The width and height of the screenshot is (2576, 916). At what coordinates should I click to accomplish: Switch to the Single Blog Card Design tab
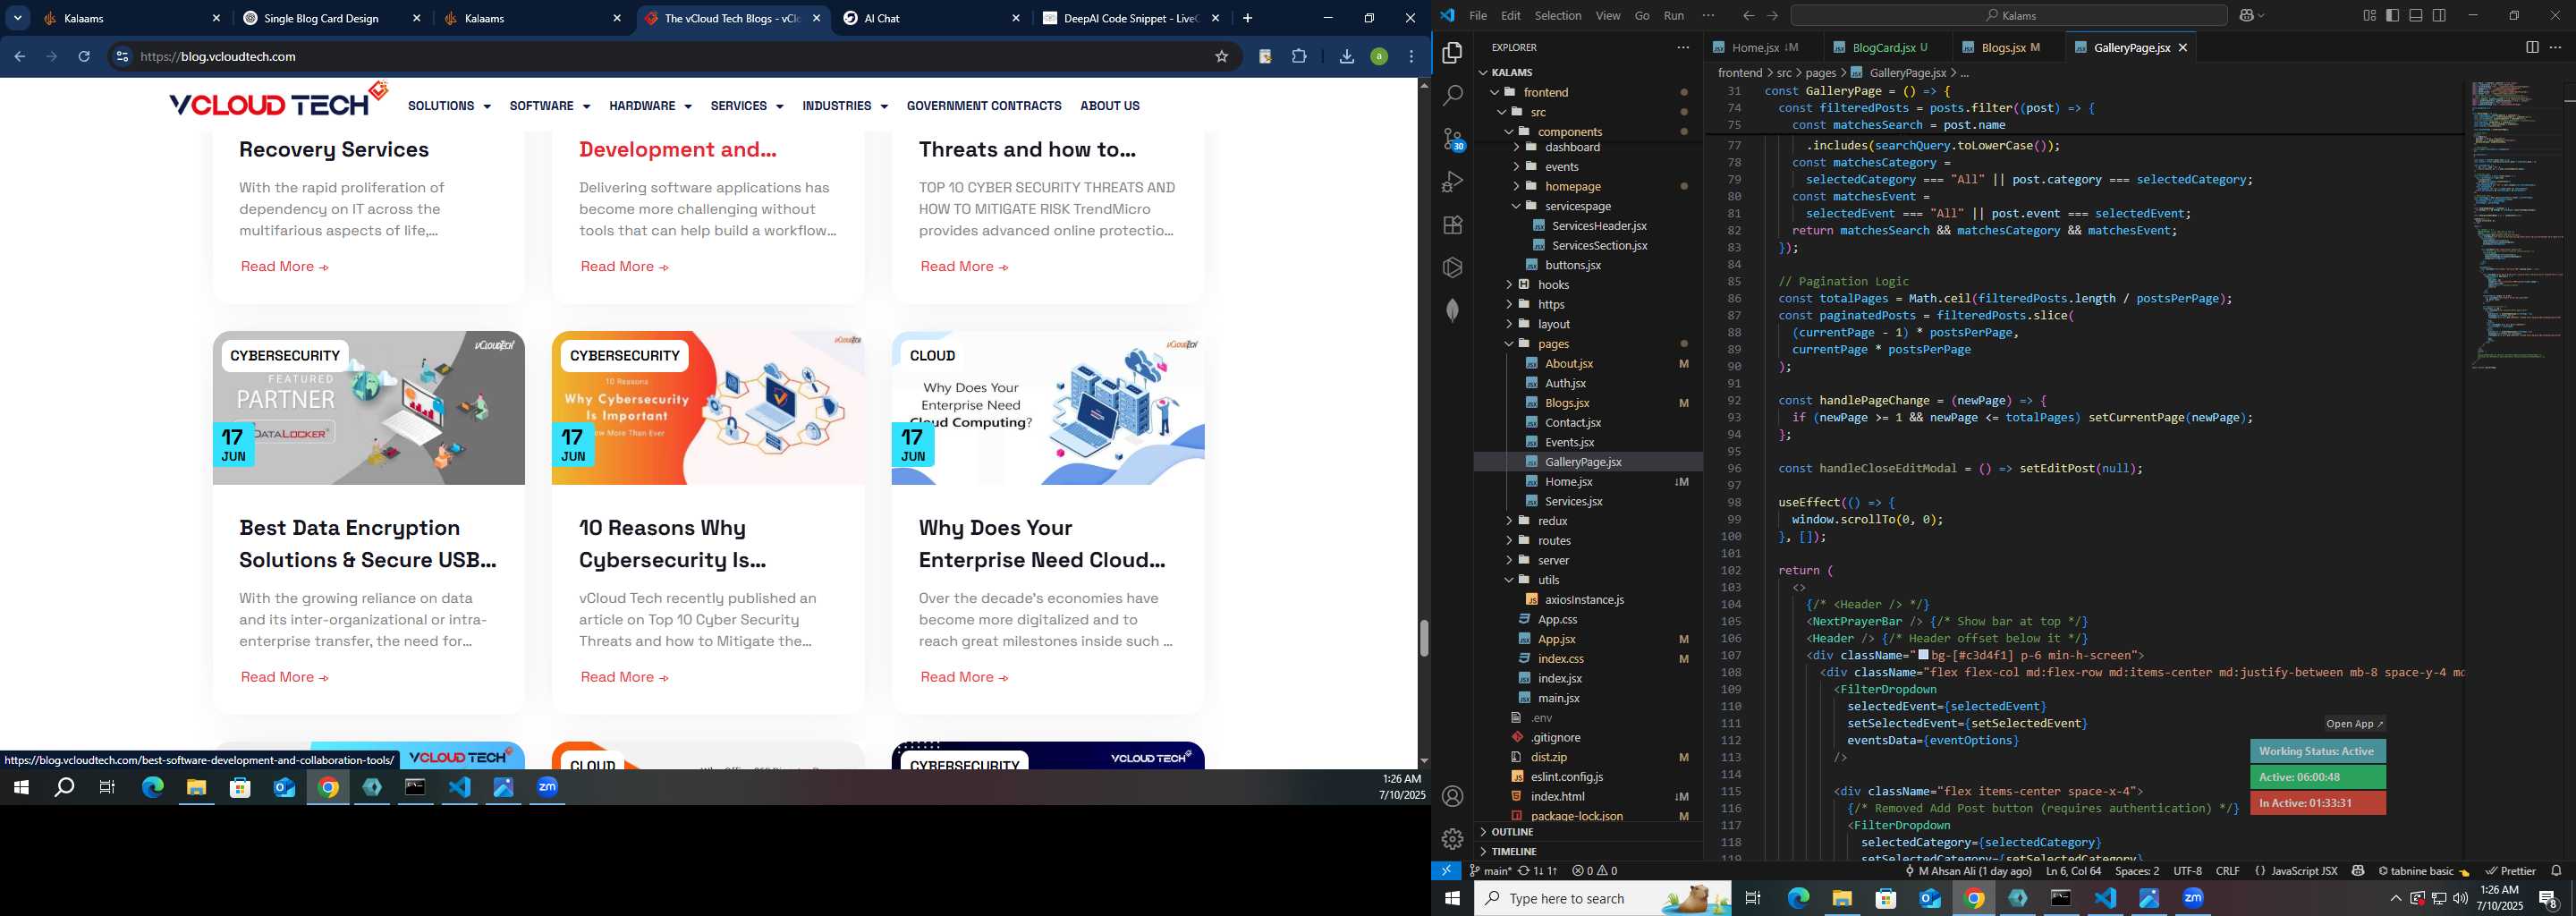[x=332, y=18]
